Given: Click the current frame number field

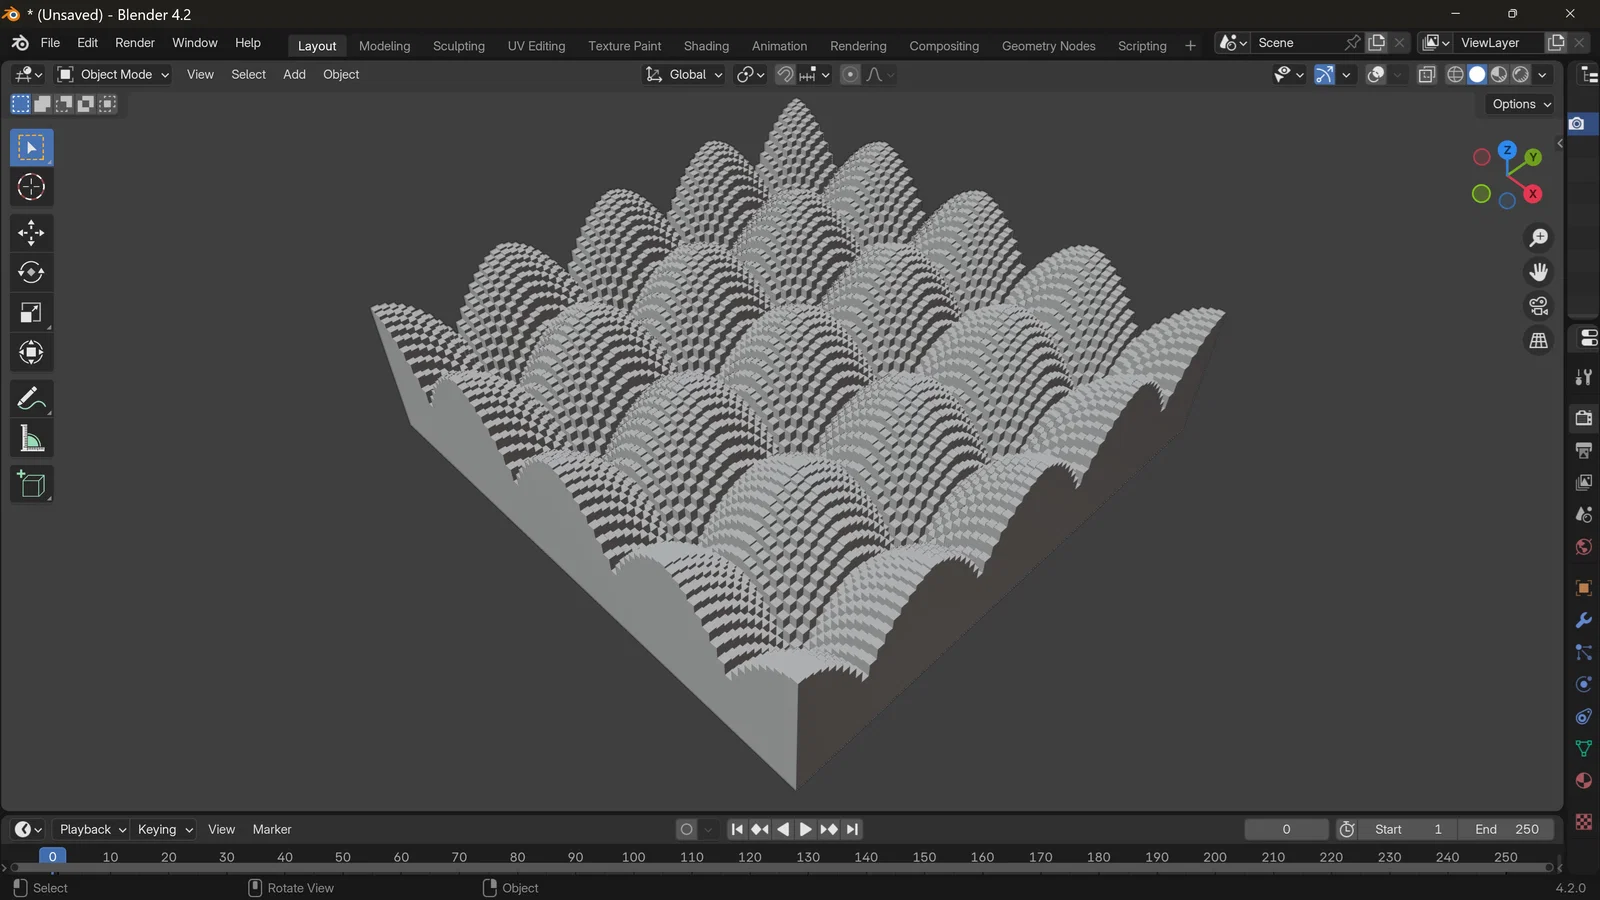Looking at the screenshot, I should pos(1286,829).
